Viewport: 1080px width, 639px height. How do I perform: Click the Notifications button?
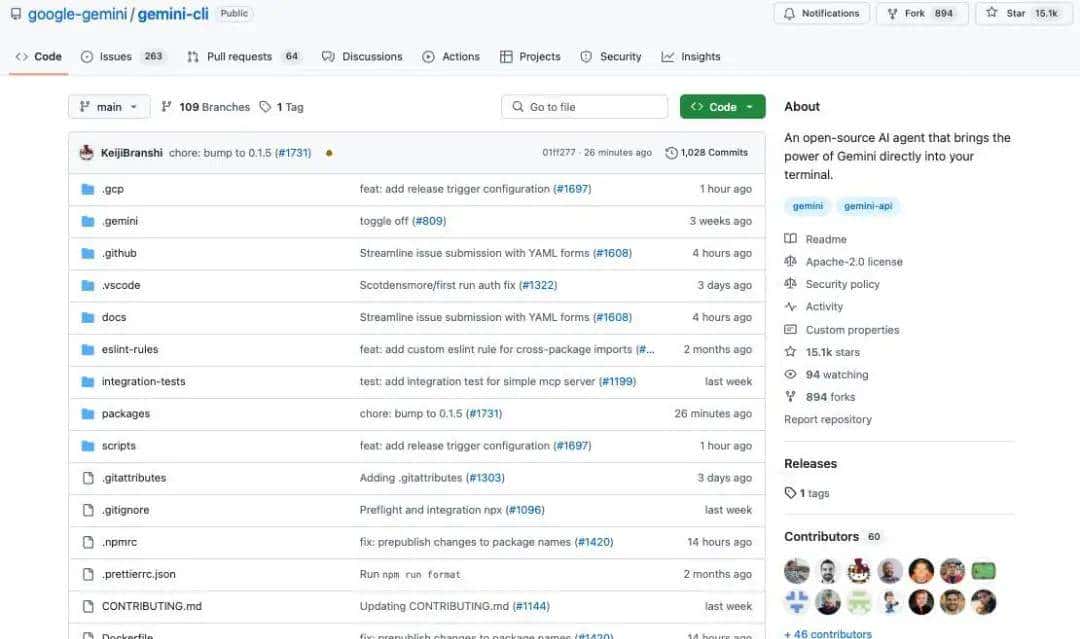tap(822, 13)
